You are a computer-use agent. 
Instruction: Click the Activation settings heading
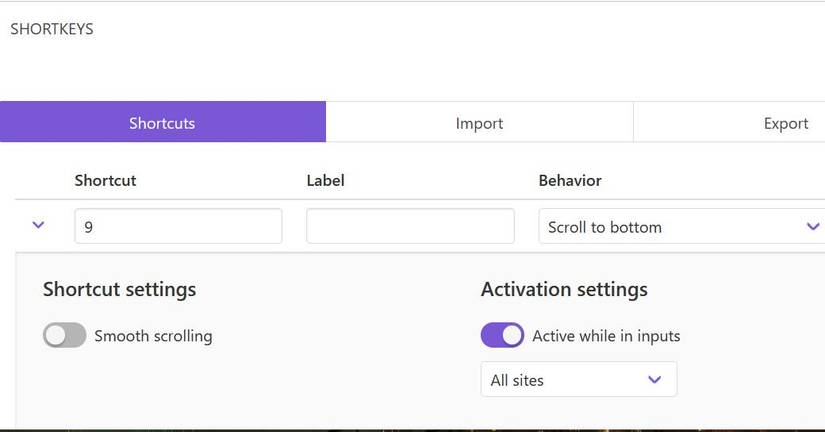564,290
